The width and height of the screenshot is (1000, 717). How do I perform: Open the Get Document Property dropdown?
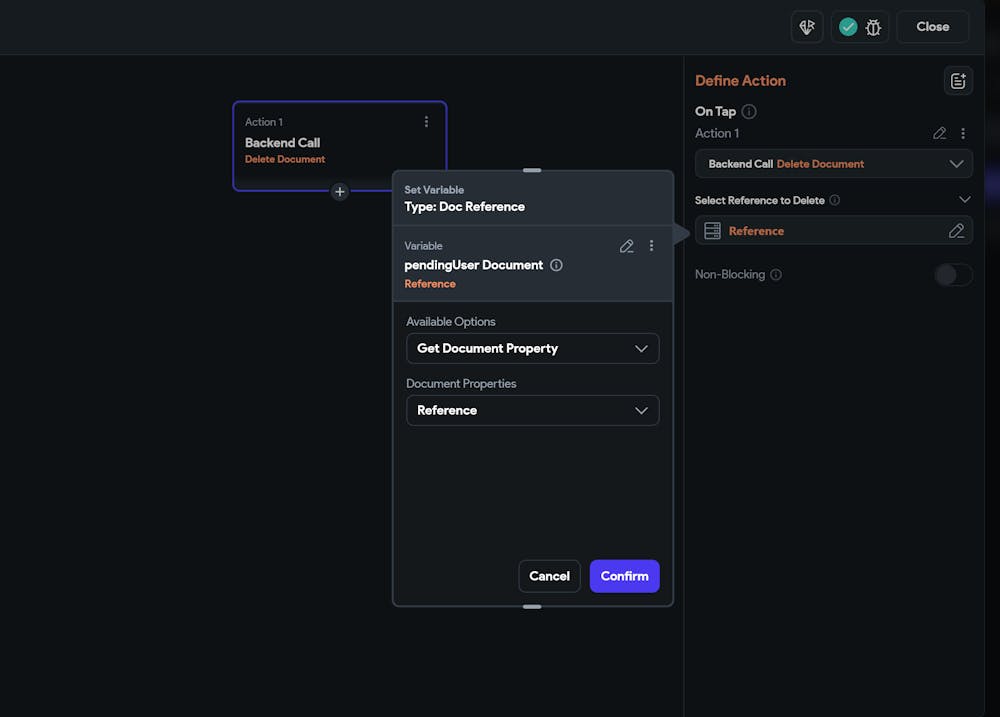click(x=532, y=349)
